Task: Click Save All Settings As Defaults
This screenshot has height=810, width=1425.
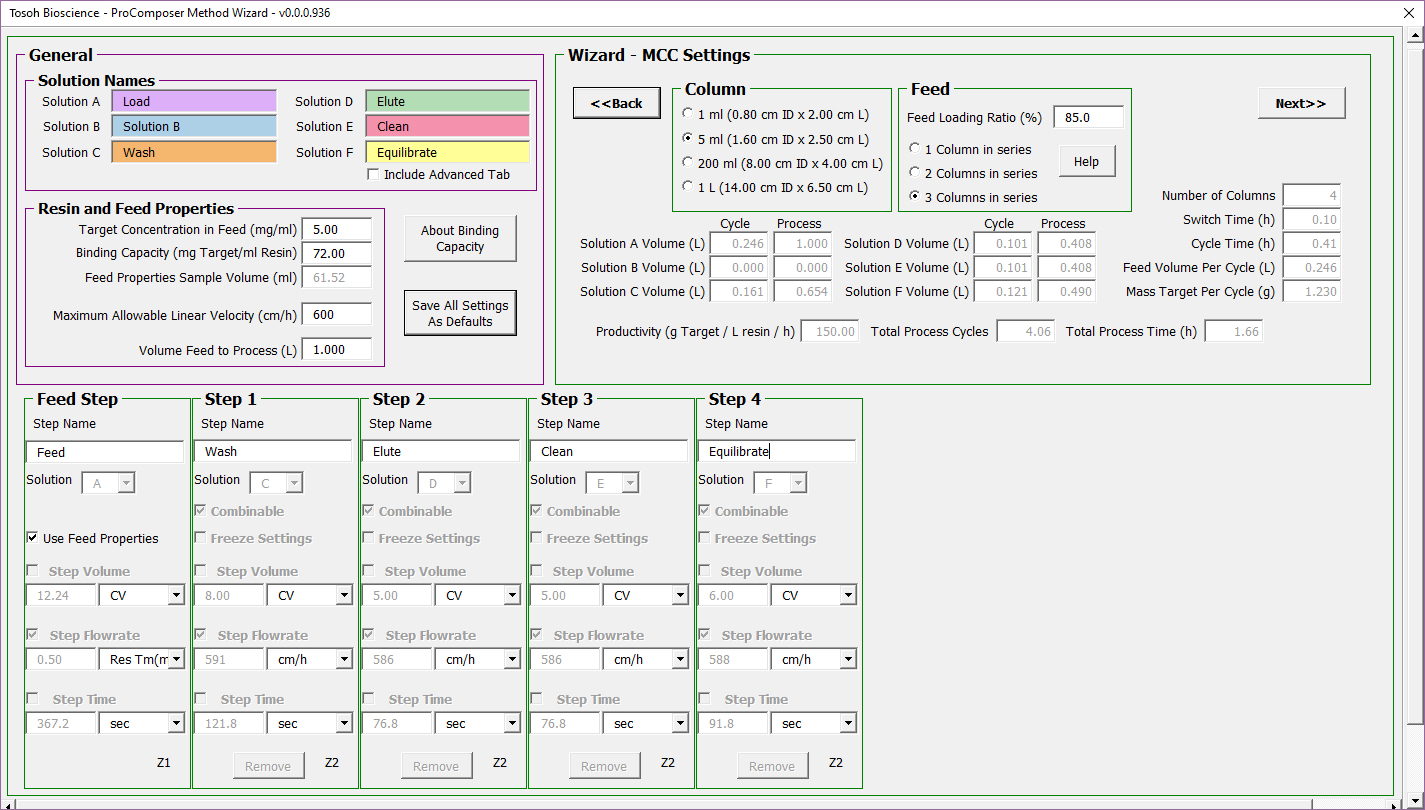Action: [x=460, y=313]
